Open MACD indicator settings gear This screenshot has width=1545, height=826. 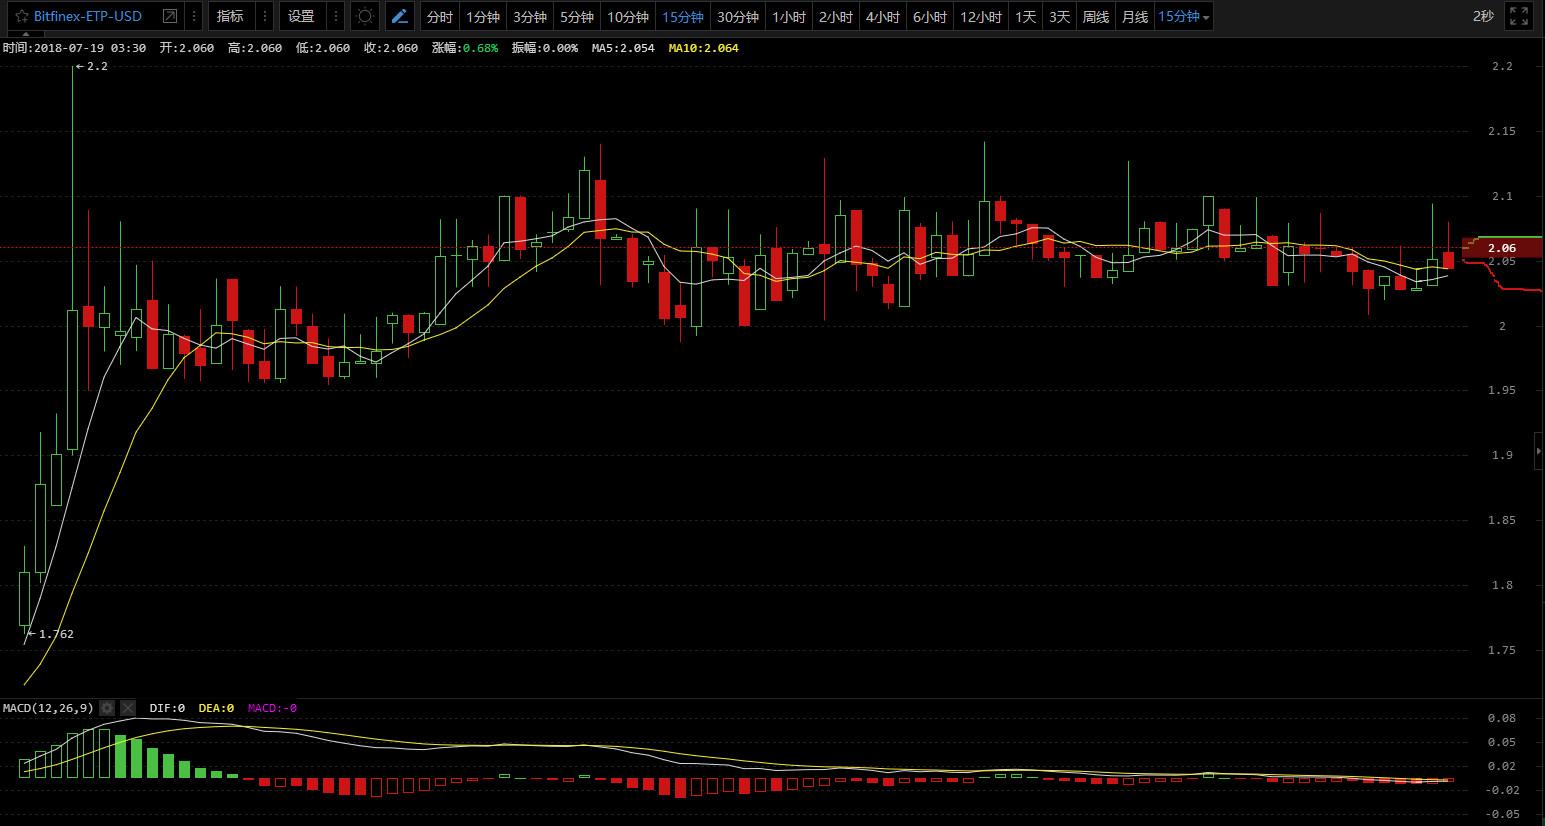[x=108, y=708]
